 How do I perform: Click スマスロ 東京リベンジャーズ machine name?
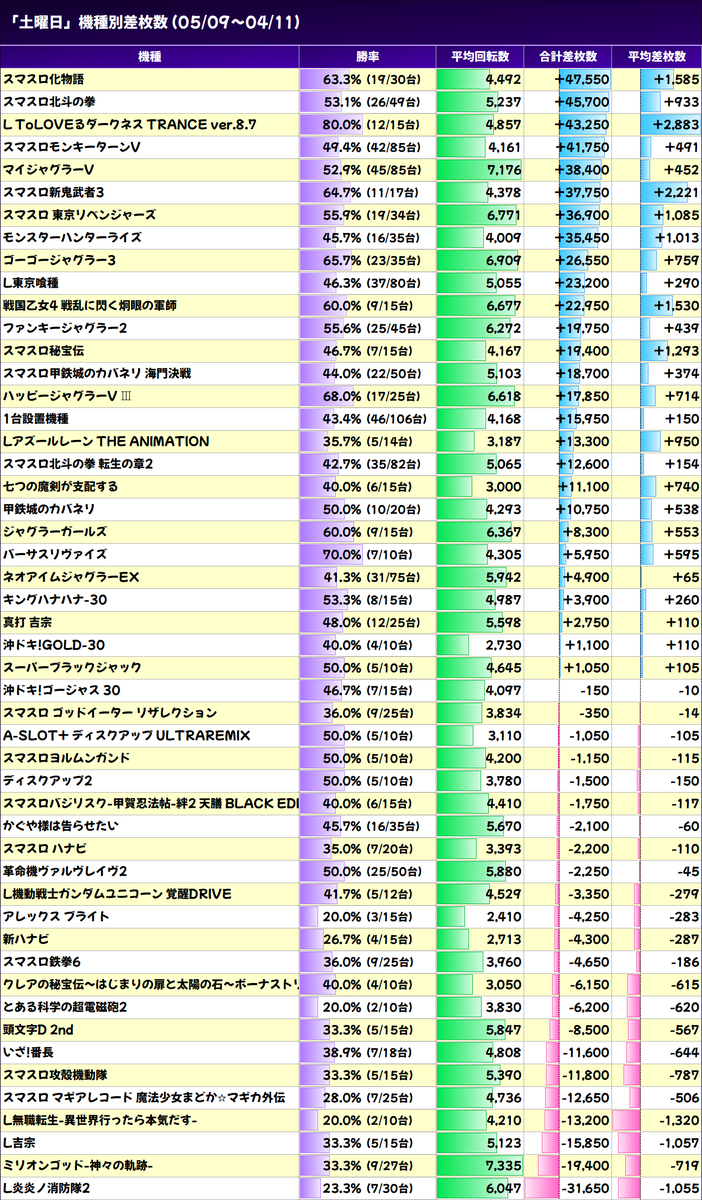click(x=79, y=215)
